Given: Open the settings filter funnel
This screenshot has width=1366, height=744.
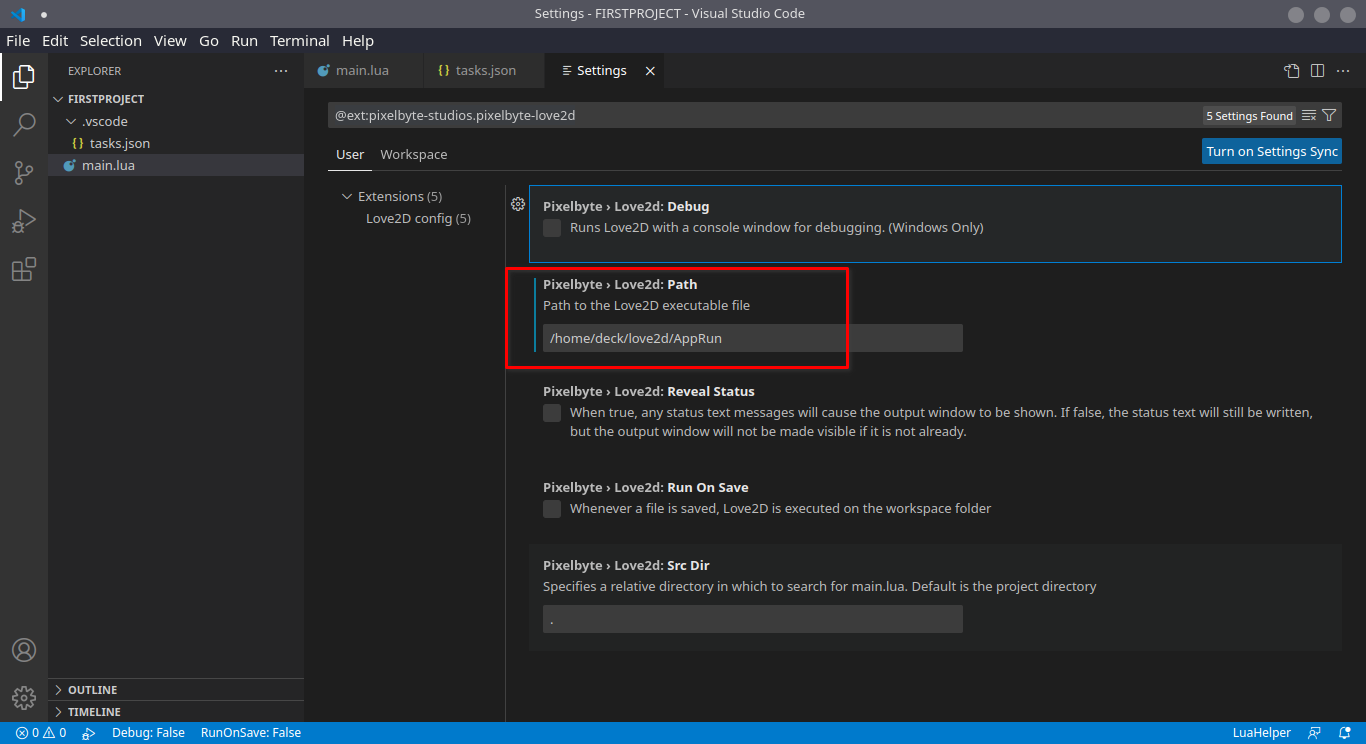Looking at the screenshot, I should [1329, 116].
